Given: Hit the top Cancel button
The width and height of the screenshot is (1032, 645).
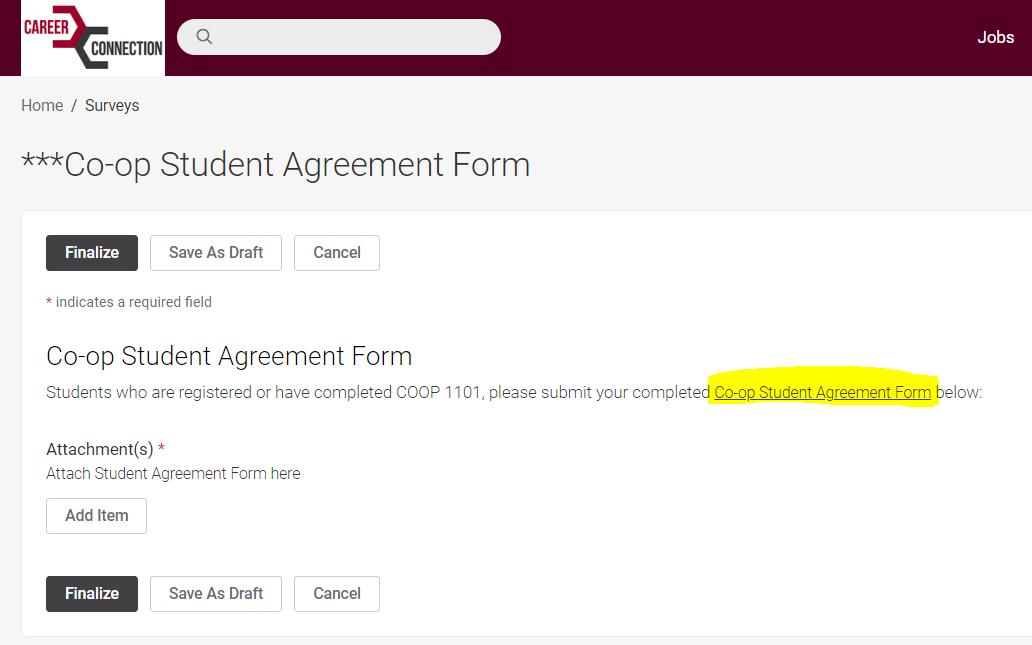Looking at the screenshot, I should (337, 252).
